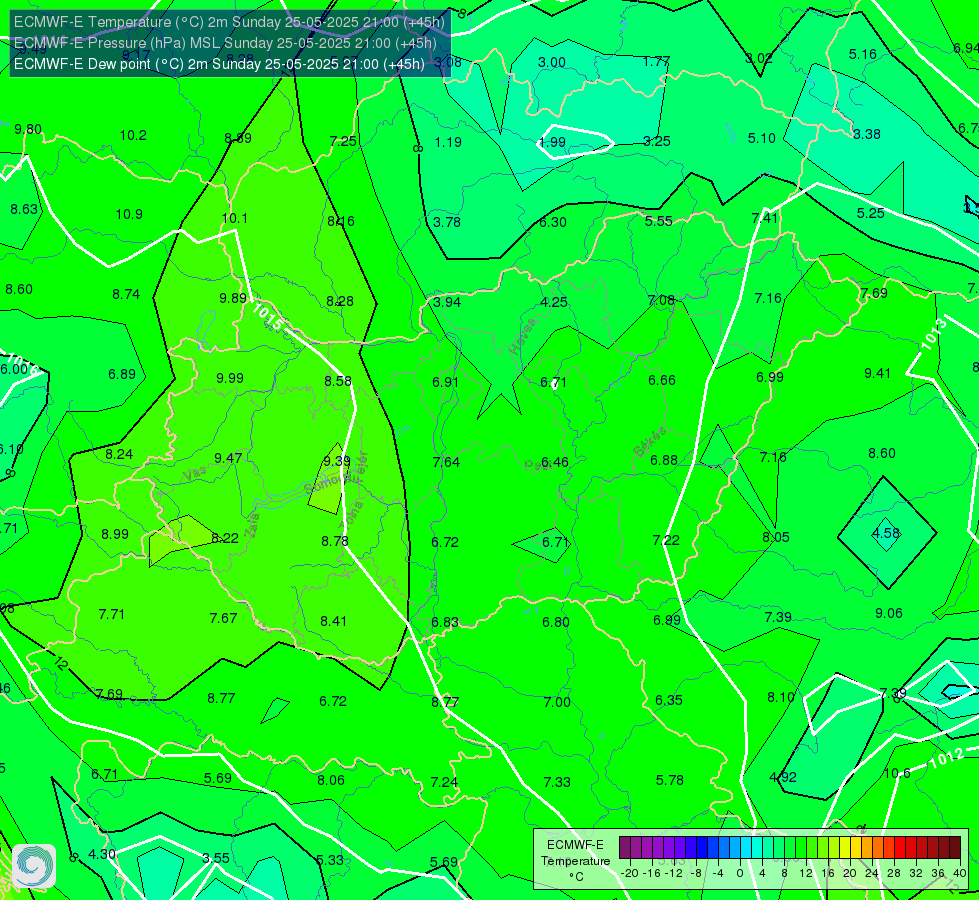Click the grid value '10.6'
The width and height of the screenshot is (979, 900).
(897, 773)
